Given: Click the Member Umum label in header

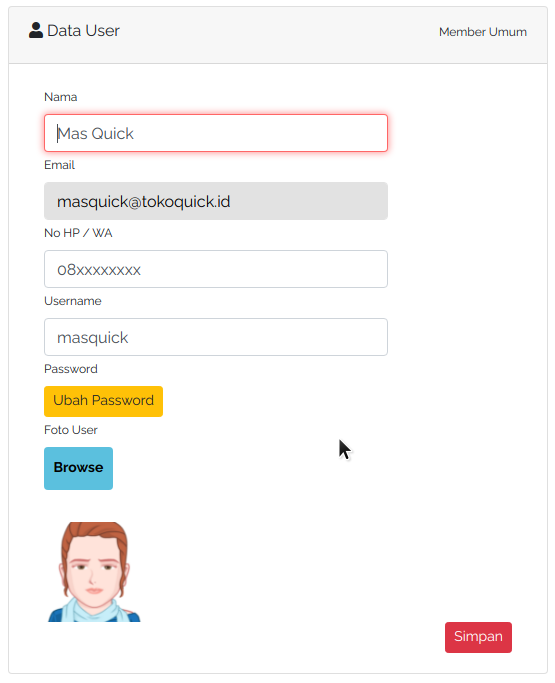Looking at the screenshot, I should 483,32.
